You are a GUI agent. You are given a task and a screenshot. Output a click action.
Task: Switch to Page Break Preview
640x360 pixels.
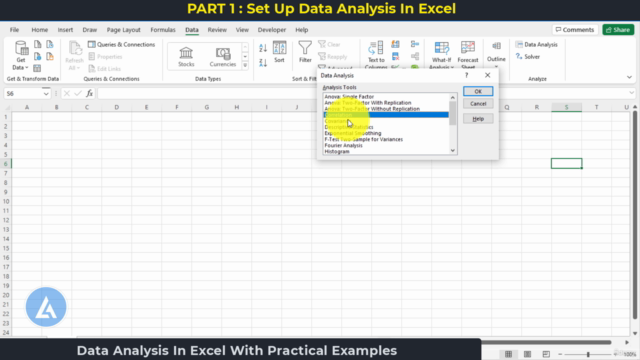tap(546, 354)
